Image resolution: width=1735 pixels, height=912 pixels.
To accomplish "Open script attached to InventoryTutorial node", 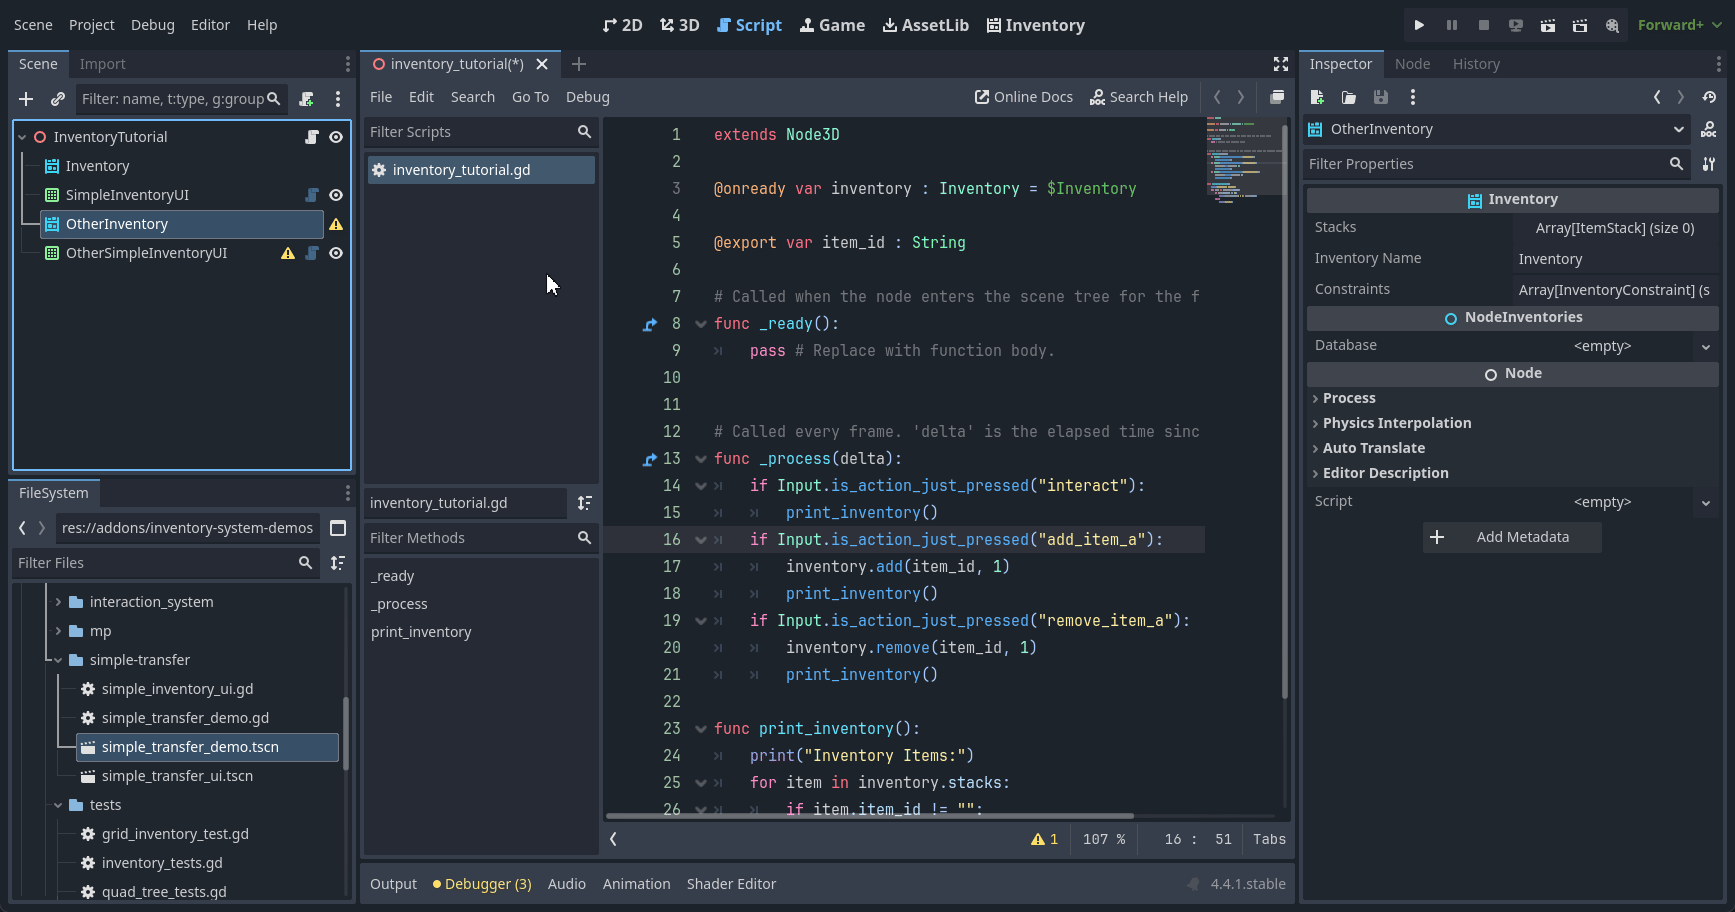I will [312, 137].
